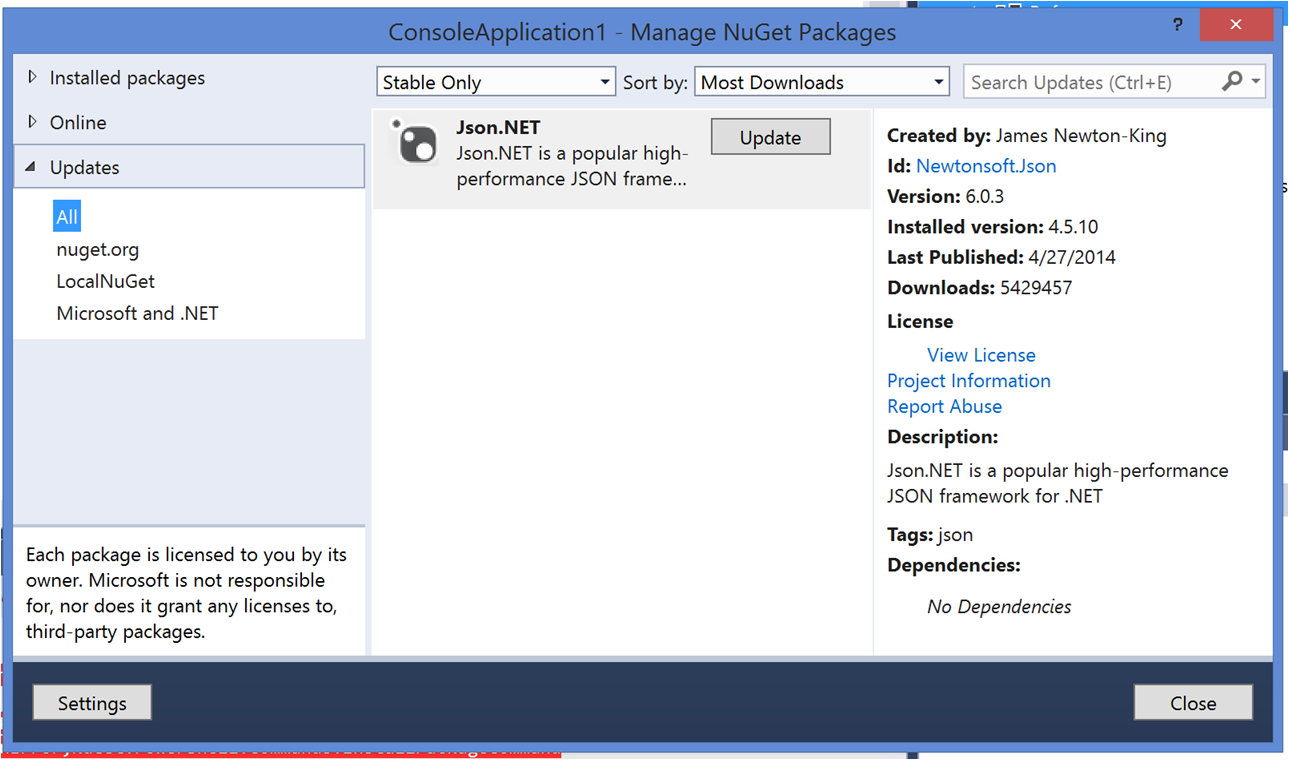
Task: Click Update for Json.NET
Action: click(770, 138)
